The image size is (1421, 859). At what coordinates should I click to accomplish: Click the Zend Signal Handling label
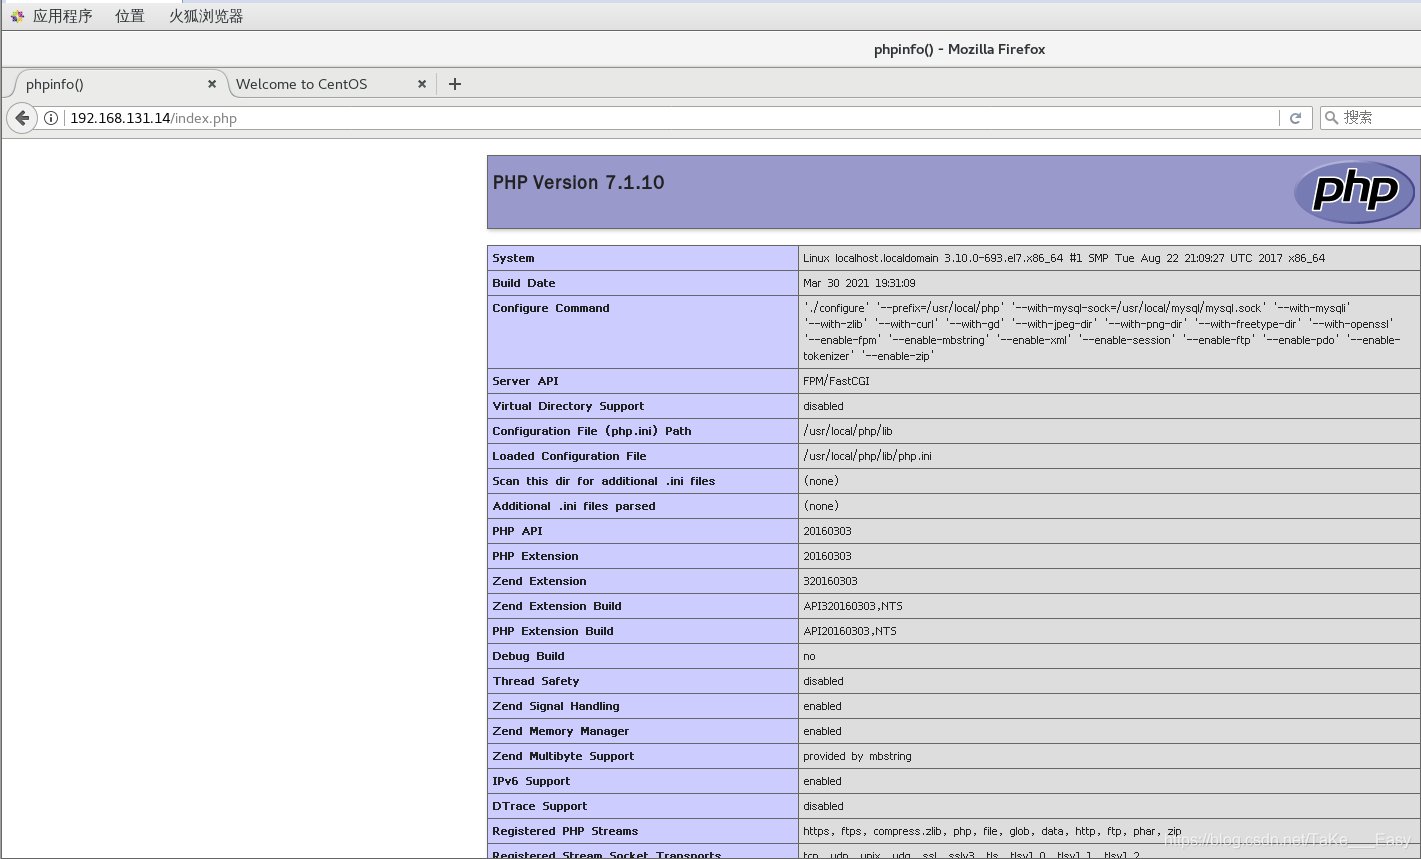[x=556, y=706]
